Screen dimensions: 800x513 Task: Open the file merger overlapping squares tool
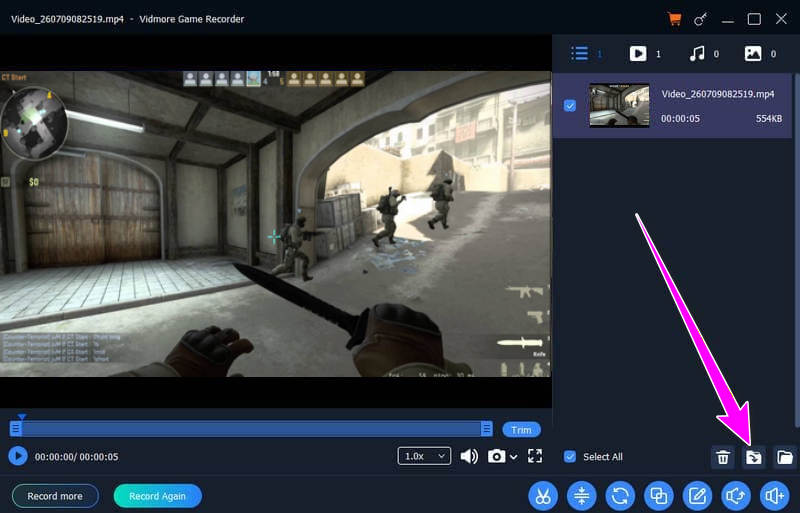(x=659, y=496)
